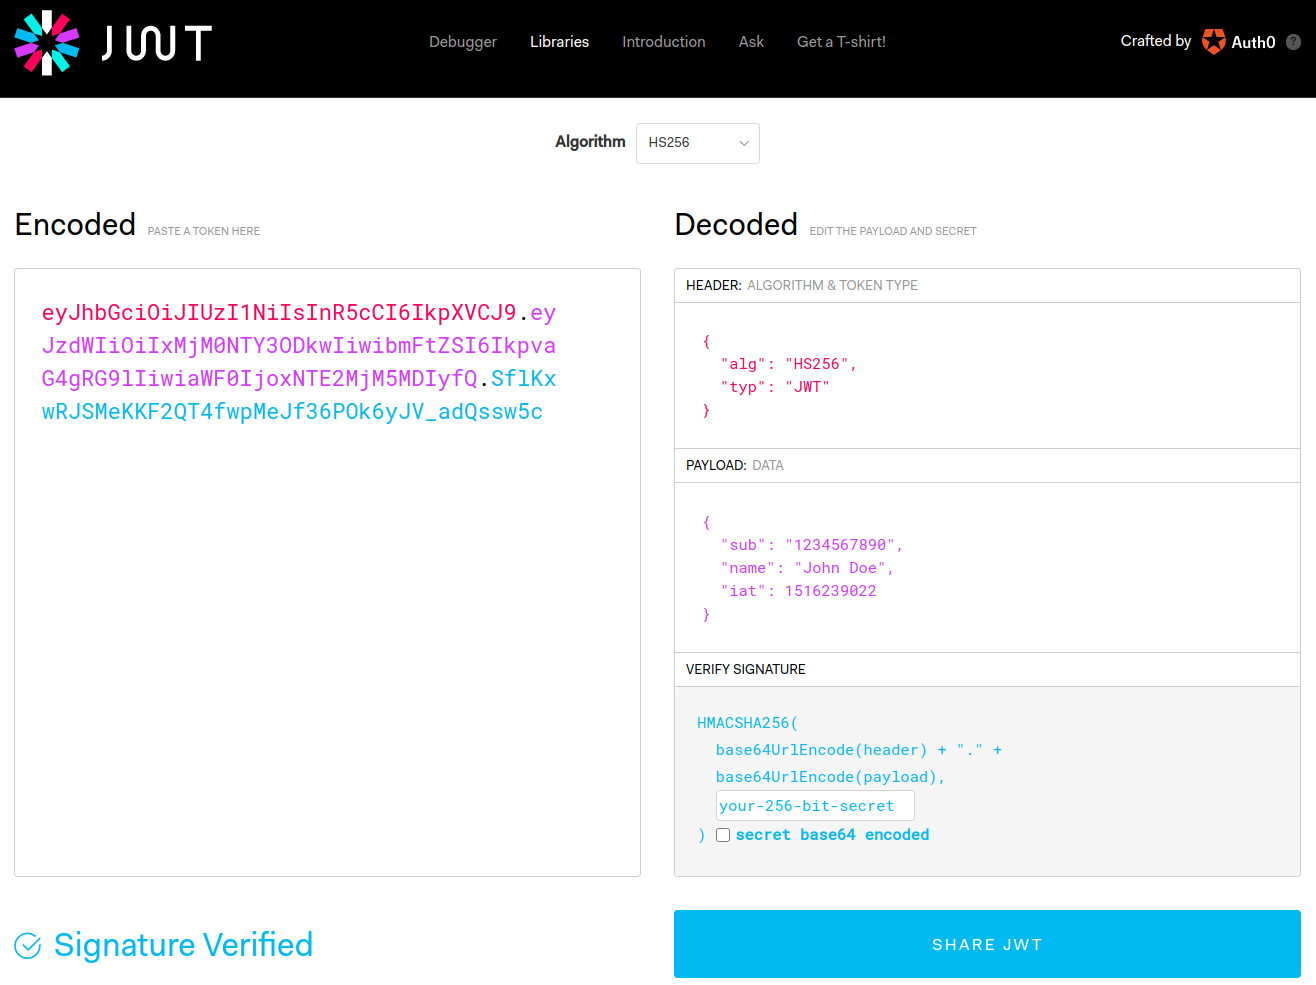Click the red header segment of encoded token
This screenshot has height=985, width=1316.
(279, 313)
